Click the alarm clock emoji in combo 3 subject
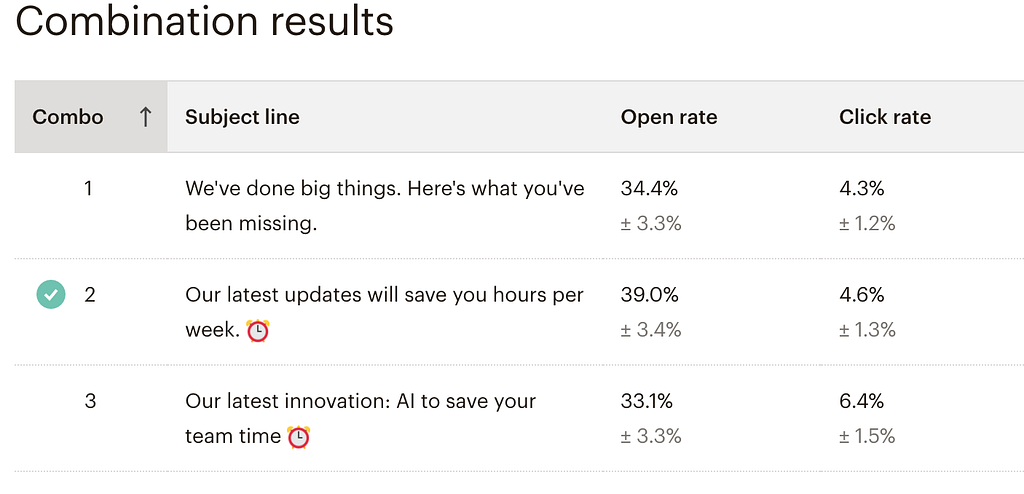This screenshot has height=494, width=1024. 298,437
